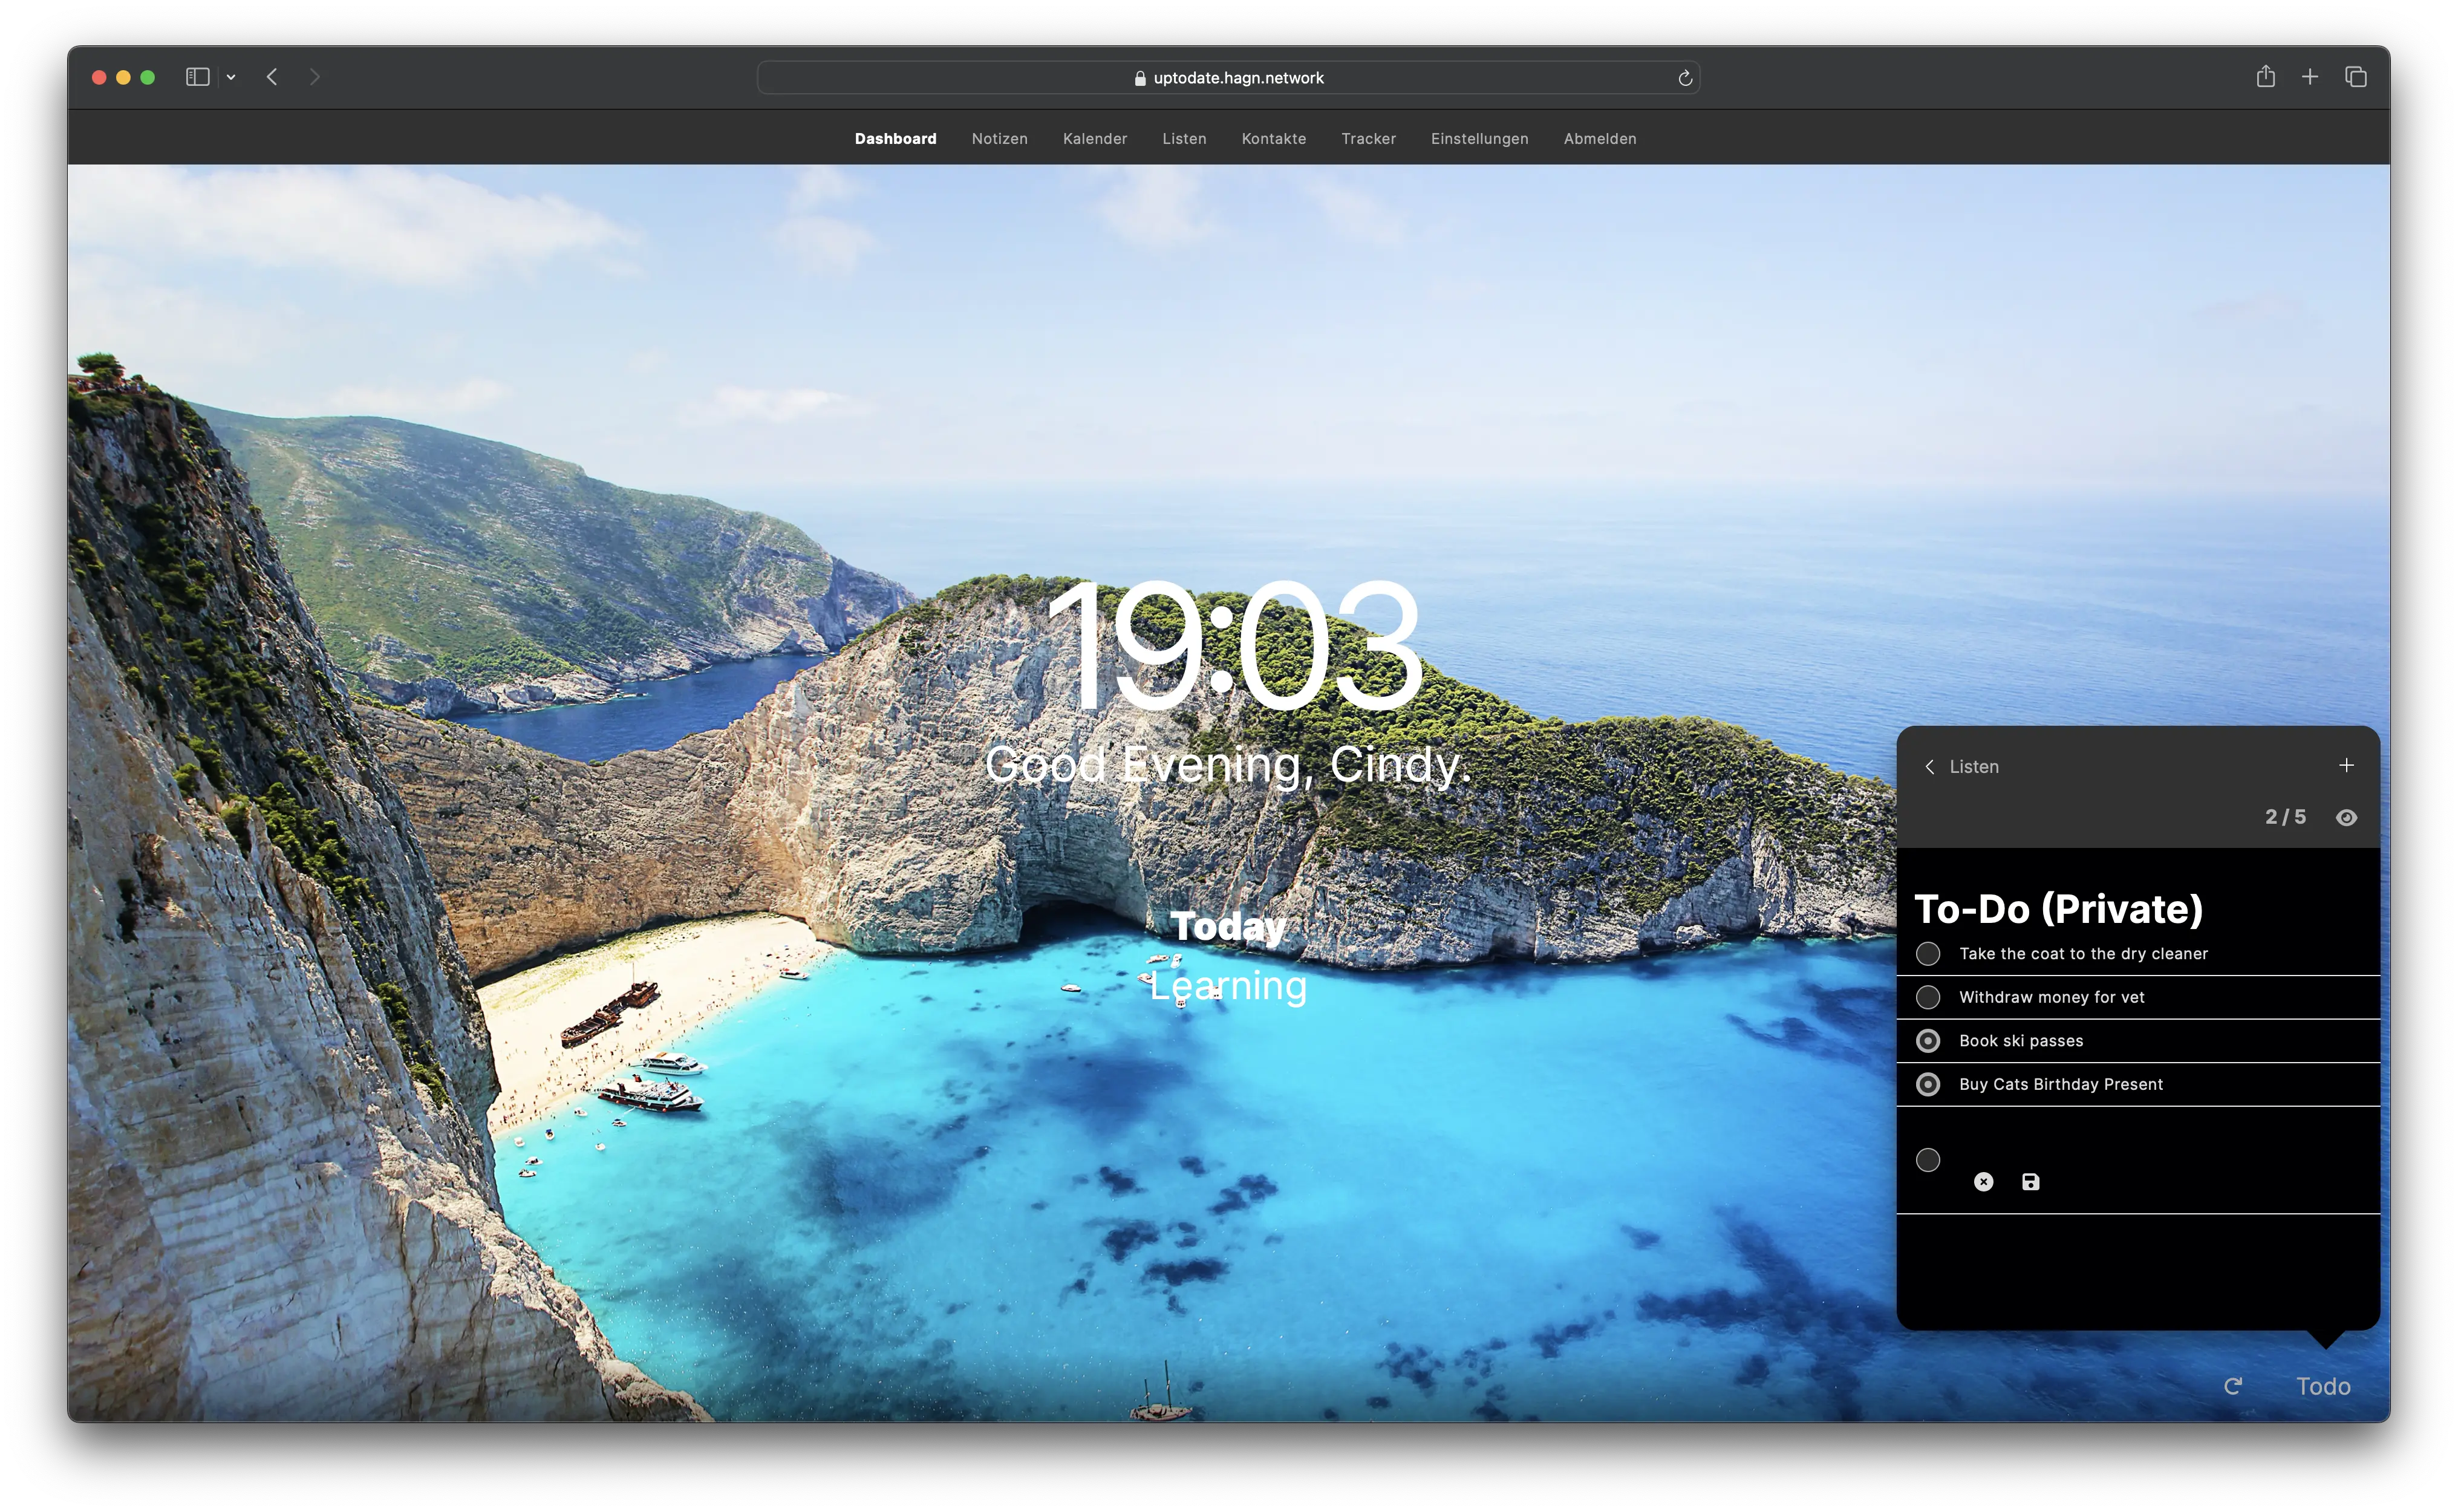
Task: Toggle Safari sidebar icon
Action: pyautogui.click(x=197, y=77)
